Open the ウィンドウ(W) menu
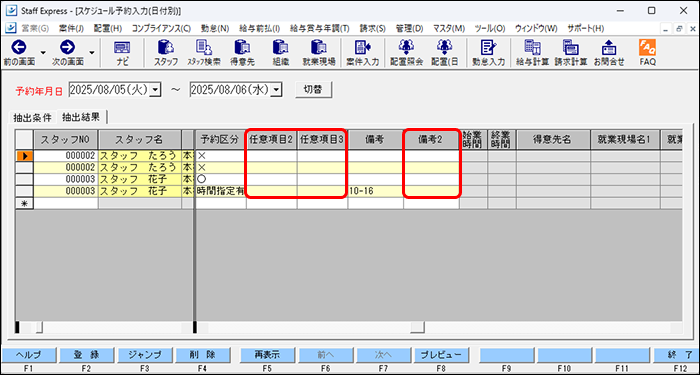This screenshot has width=700, height=375. click(536, 28)
